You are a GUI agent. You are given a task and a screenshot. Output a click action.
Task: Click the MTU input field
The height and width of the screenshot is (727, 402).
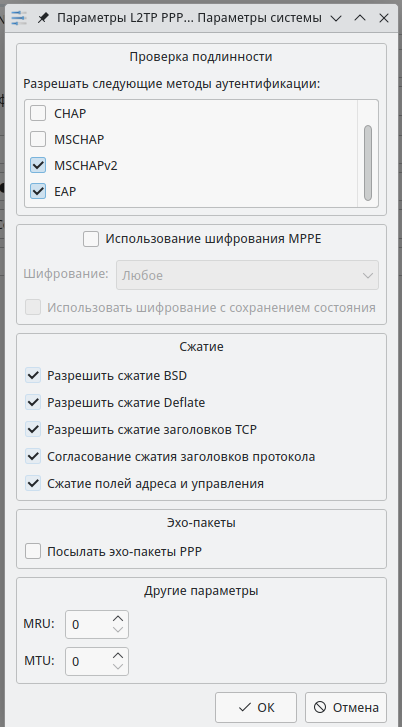tap(97, 662)
